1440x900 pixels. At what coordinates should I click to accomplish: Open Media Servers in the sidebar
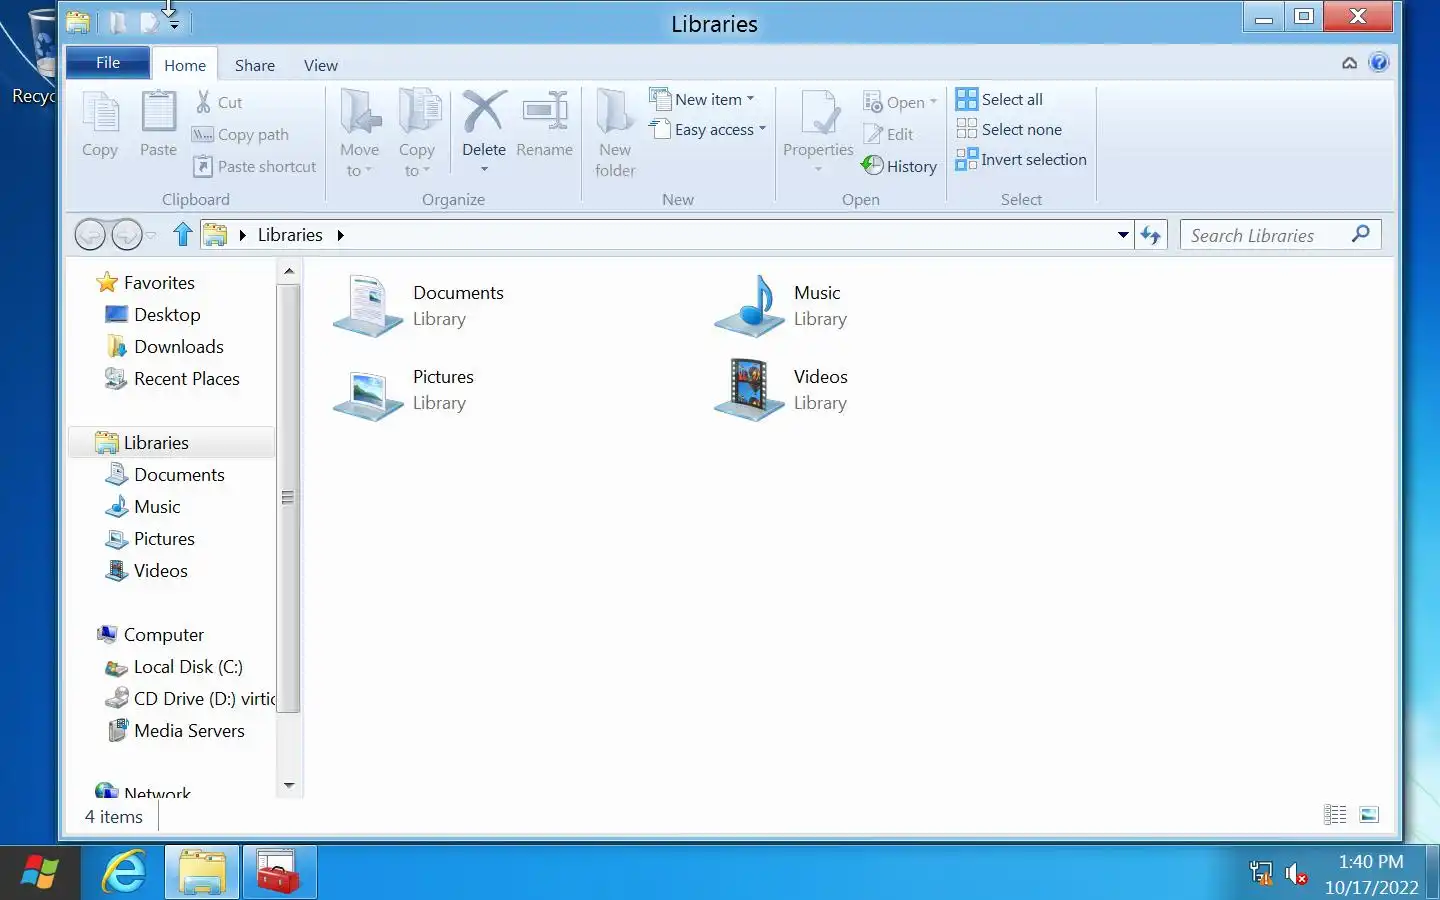(x=176, y=730)
